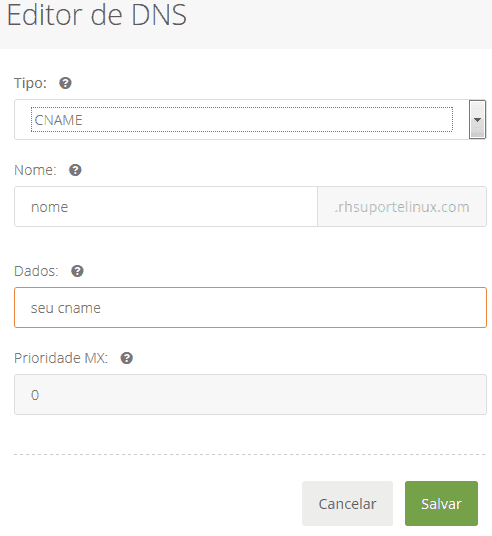Click the help icon beside Tipo
492x536 pixels.
pos(65,83)
